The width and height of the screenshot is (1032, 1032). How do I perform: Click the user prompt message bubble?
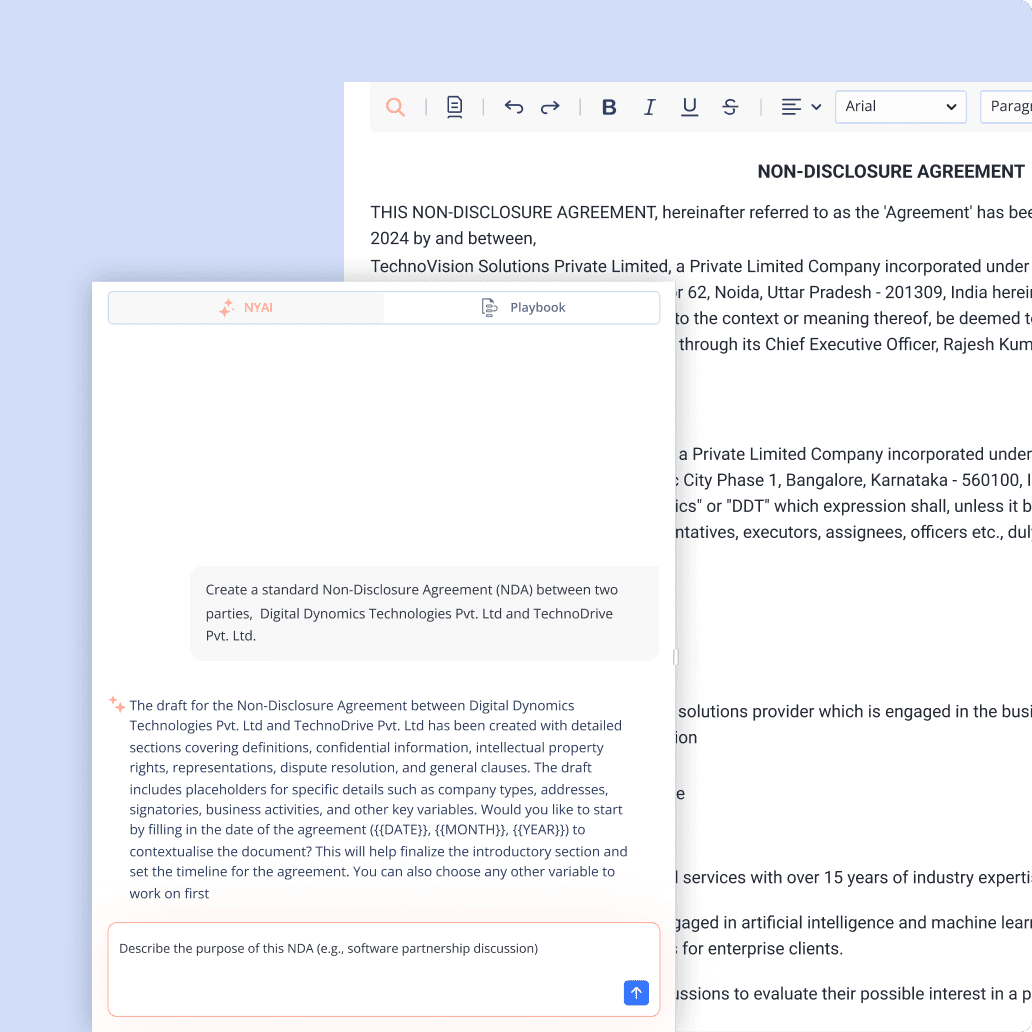pos(425,613)
